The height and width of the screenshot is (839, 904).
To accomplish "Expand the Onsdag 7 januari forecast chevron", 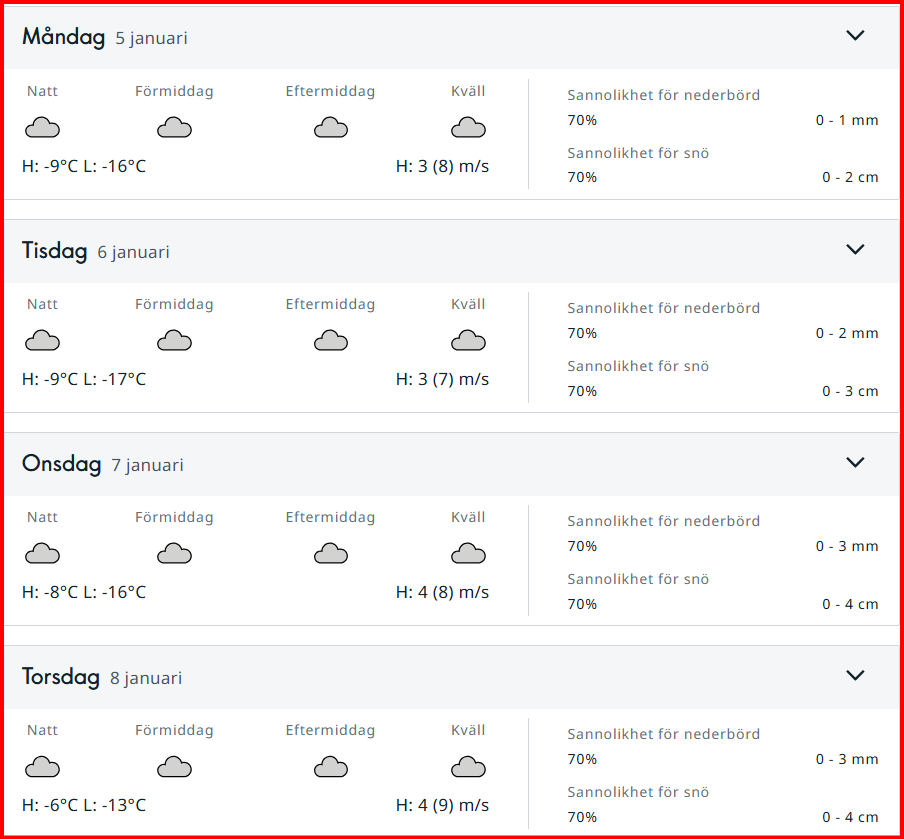I will click(x=855, y=462).
